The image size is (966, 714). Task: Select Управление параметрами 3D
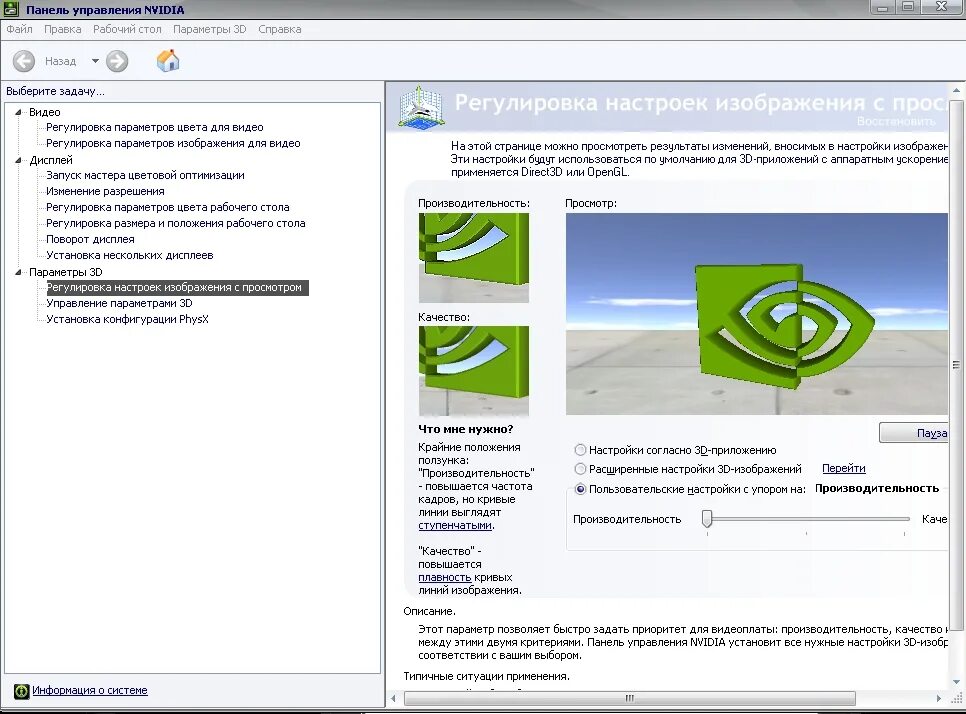pyautogui.click(x=120, y=303)
